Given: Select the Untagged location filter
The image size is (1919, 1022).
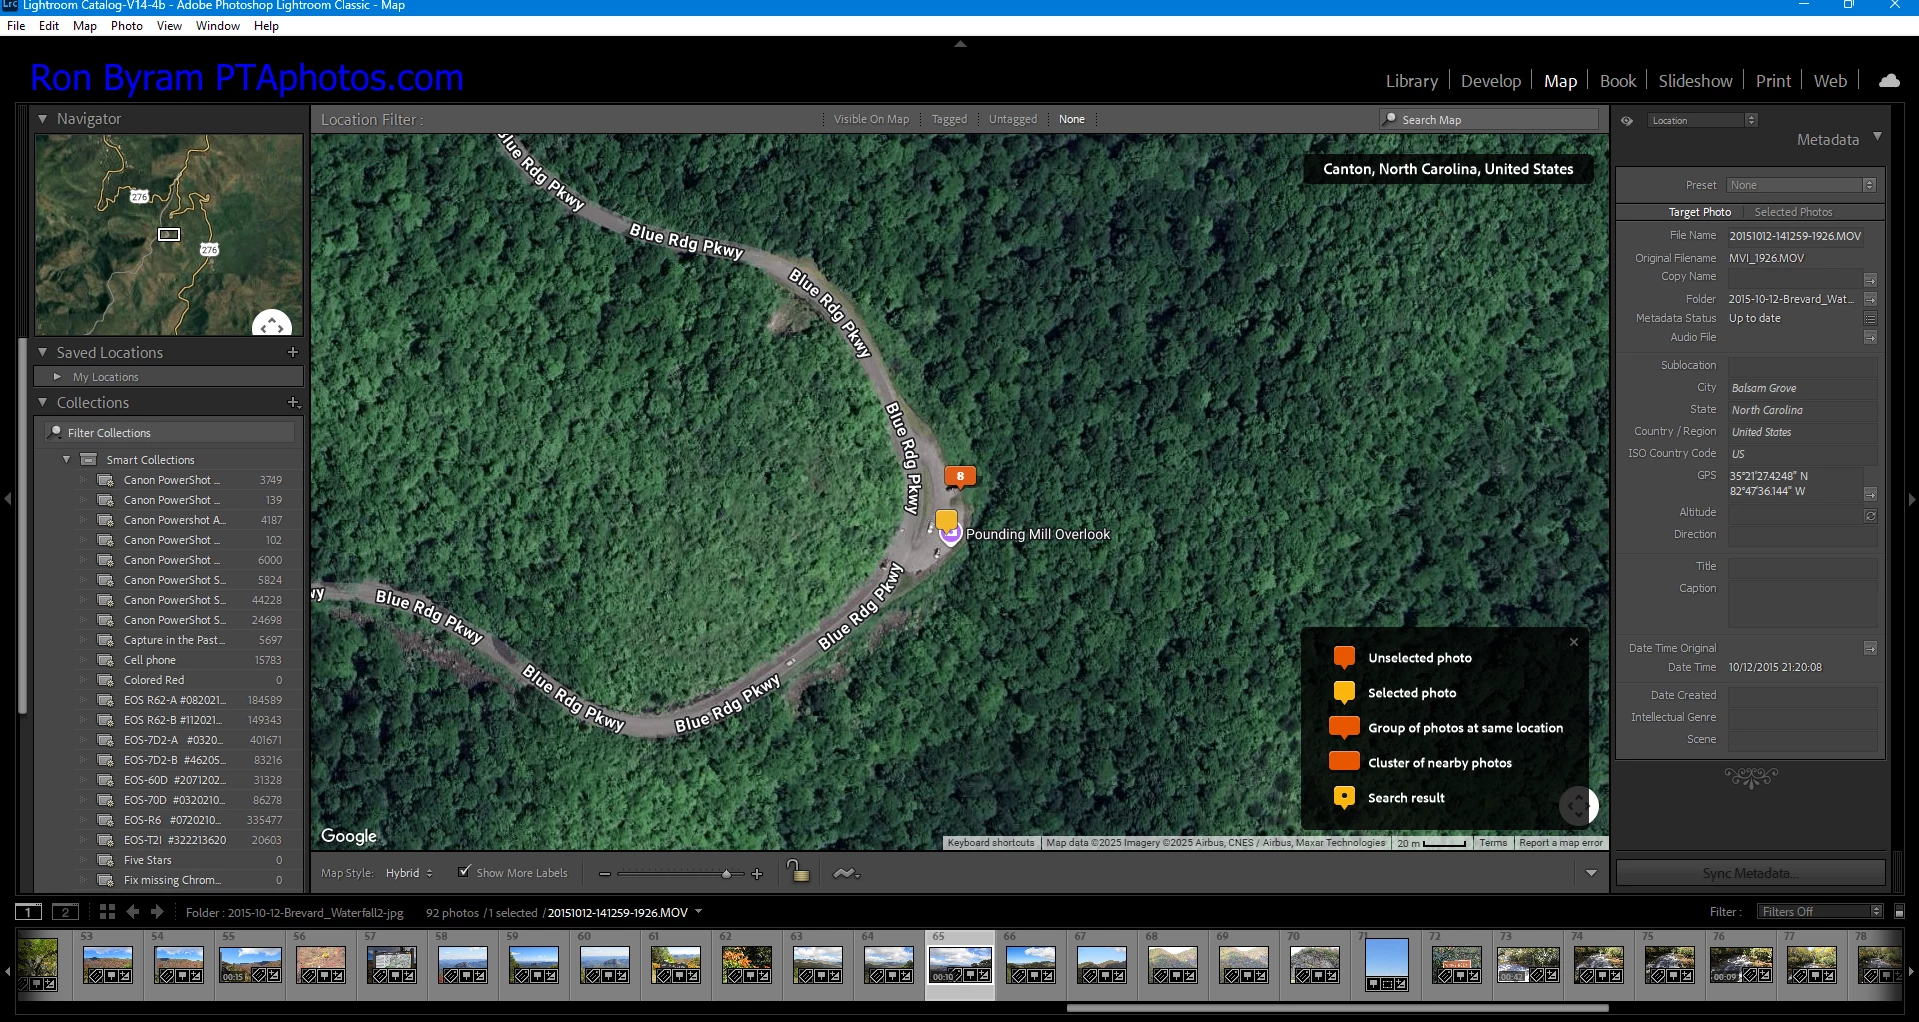Looking at the screenshot, I should [1012, 119].
